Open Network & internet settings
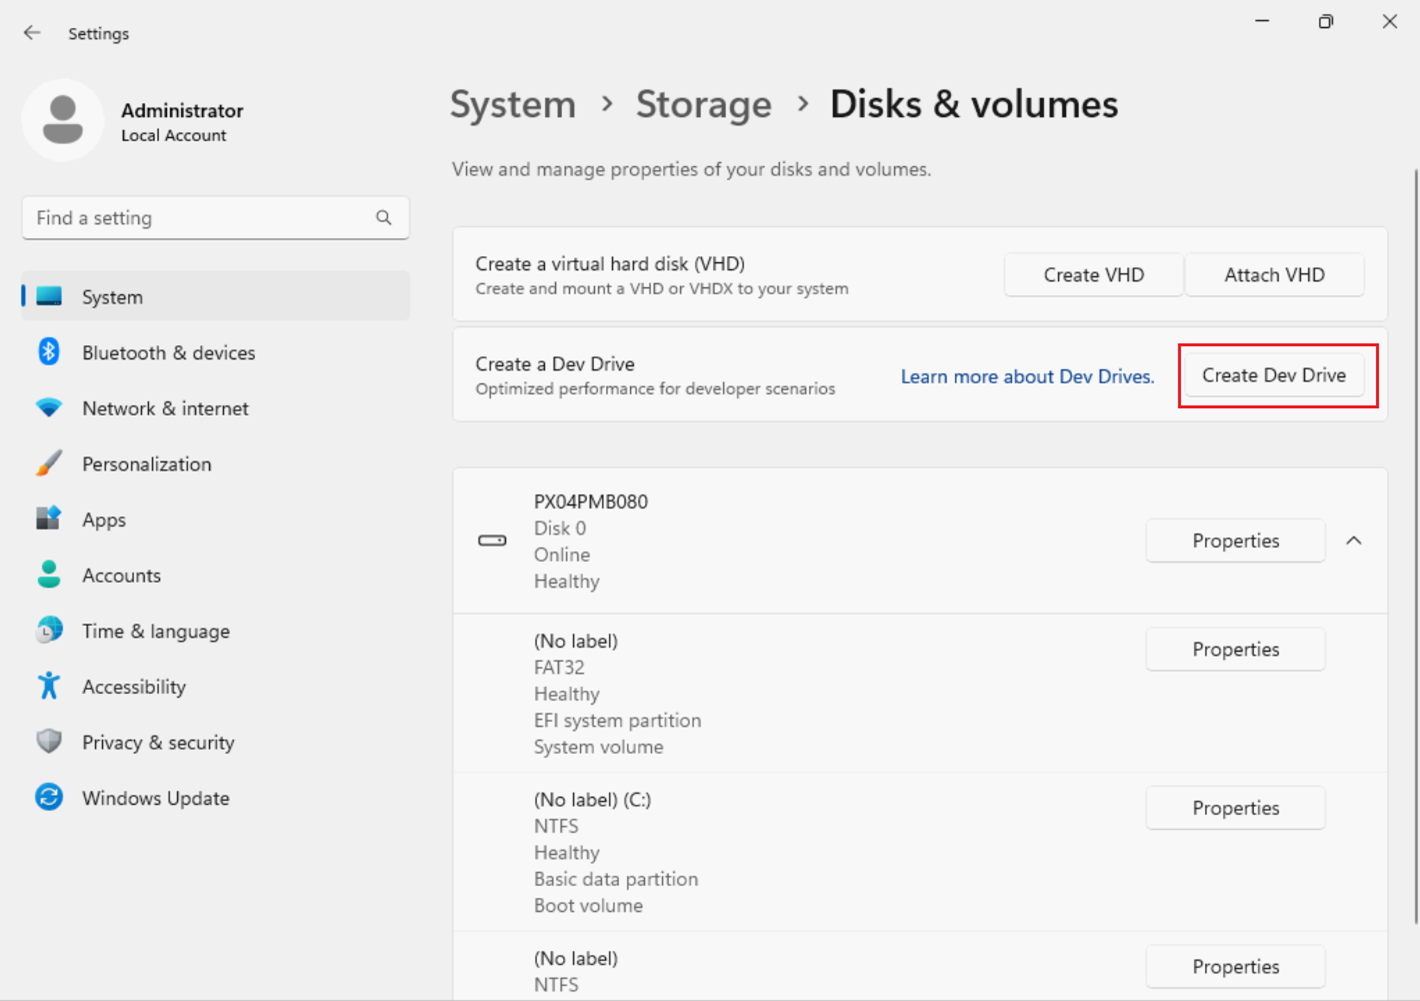Screen dimensions: 1420x1001 point(165,408)
